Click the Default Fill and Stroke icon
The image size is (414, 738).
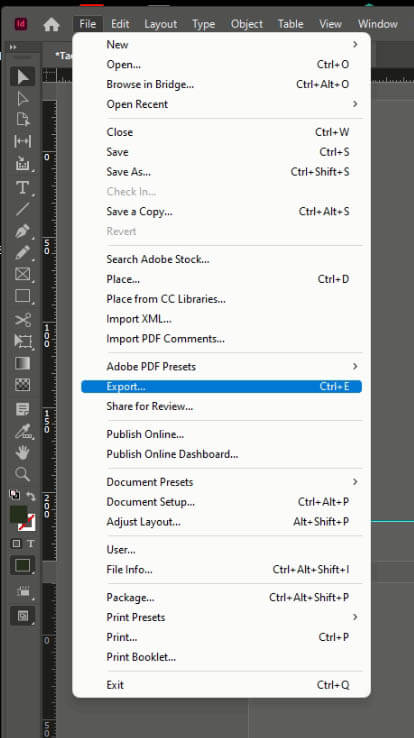click(15, 495)
